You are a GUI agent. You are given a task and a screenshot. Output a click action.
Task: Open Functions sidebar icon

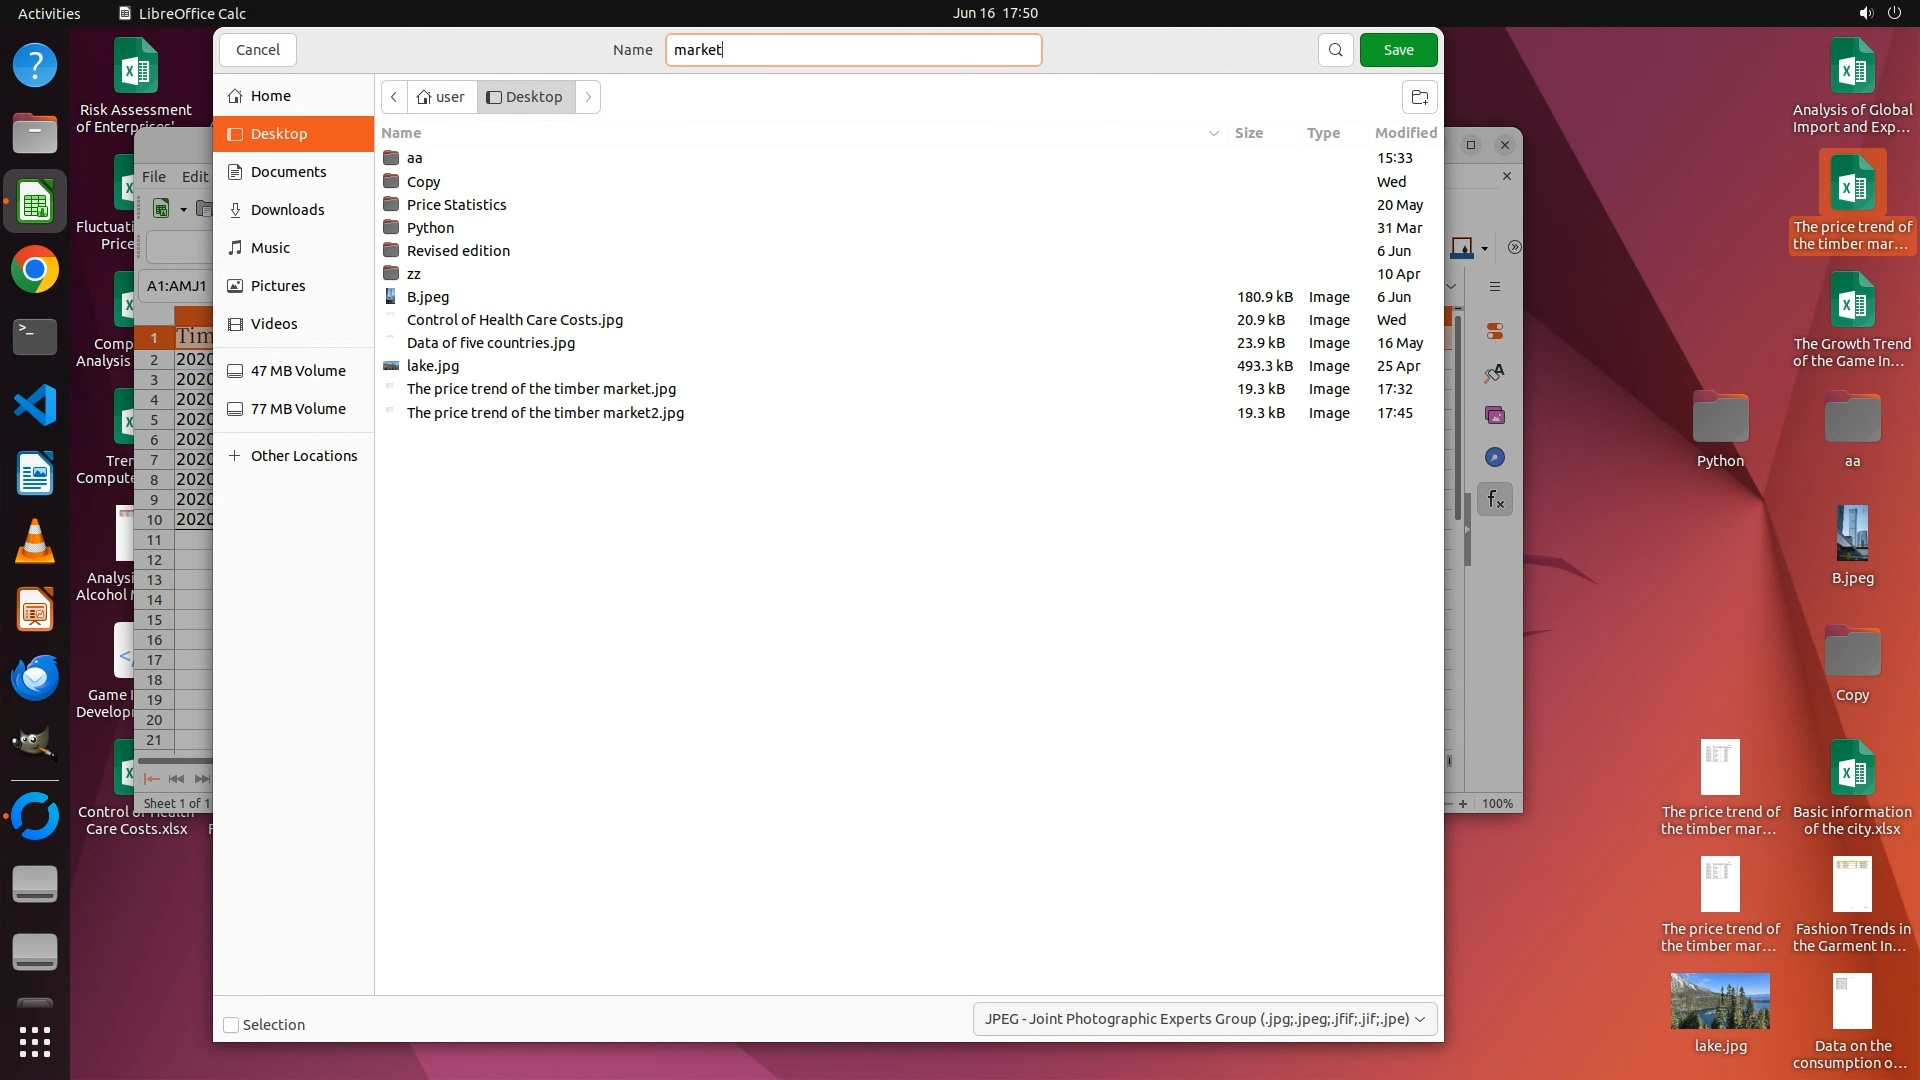(1495, 499)
